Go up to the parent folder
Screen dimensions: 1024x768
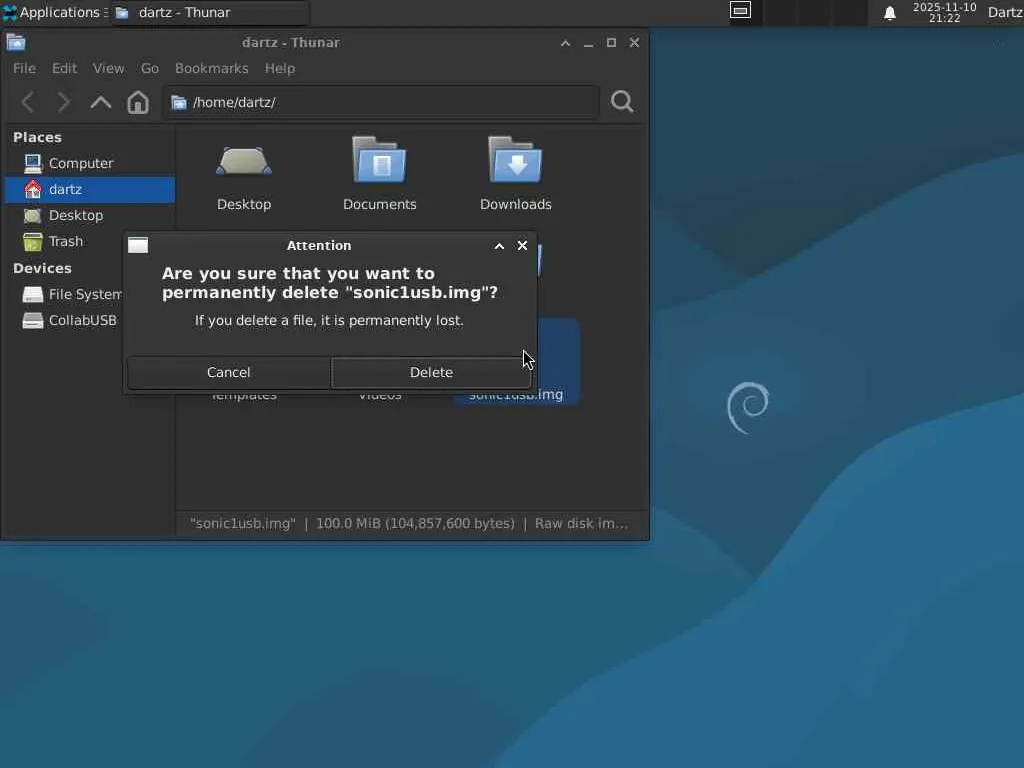coord(101,102)
